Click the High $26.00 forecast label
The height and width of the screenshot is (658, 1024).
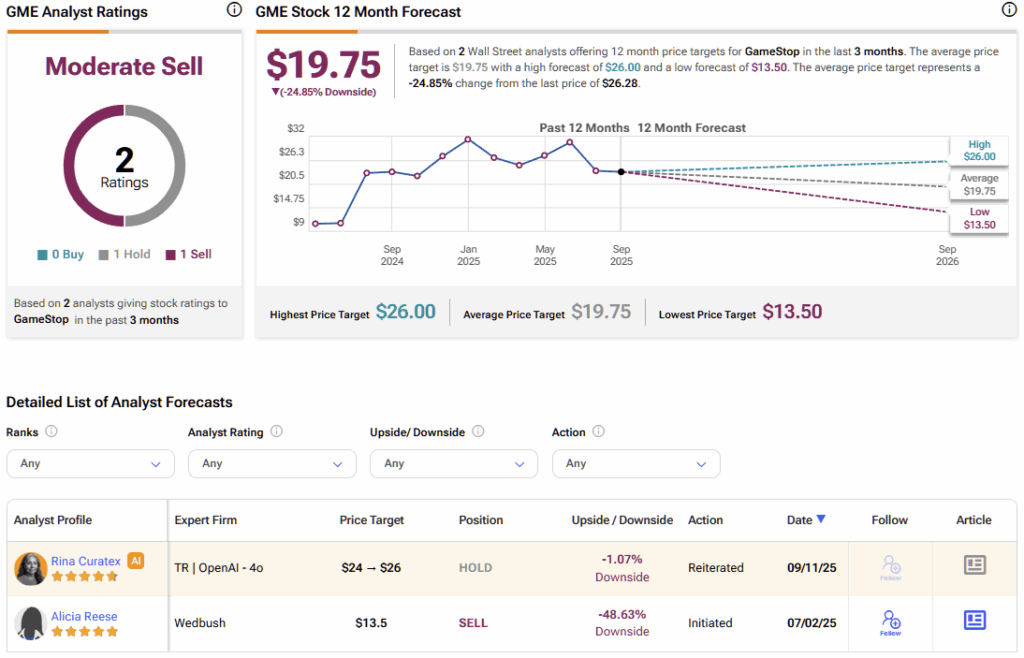979,150
